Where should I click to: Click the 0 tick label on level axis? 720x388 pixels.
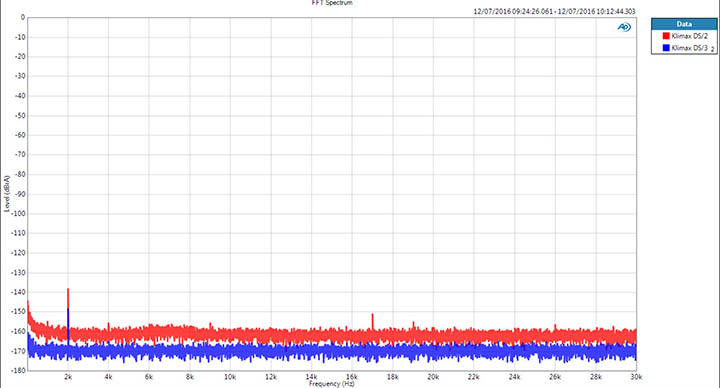tap(23, 17)
